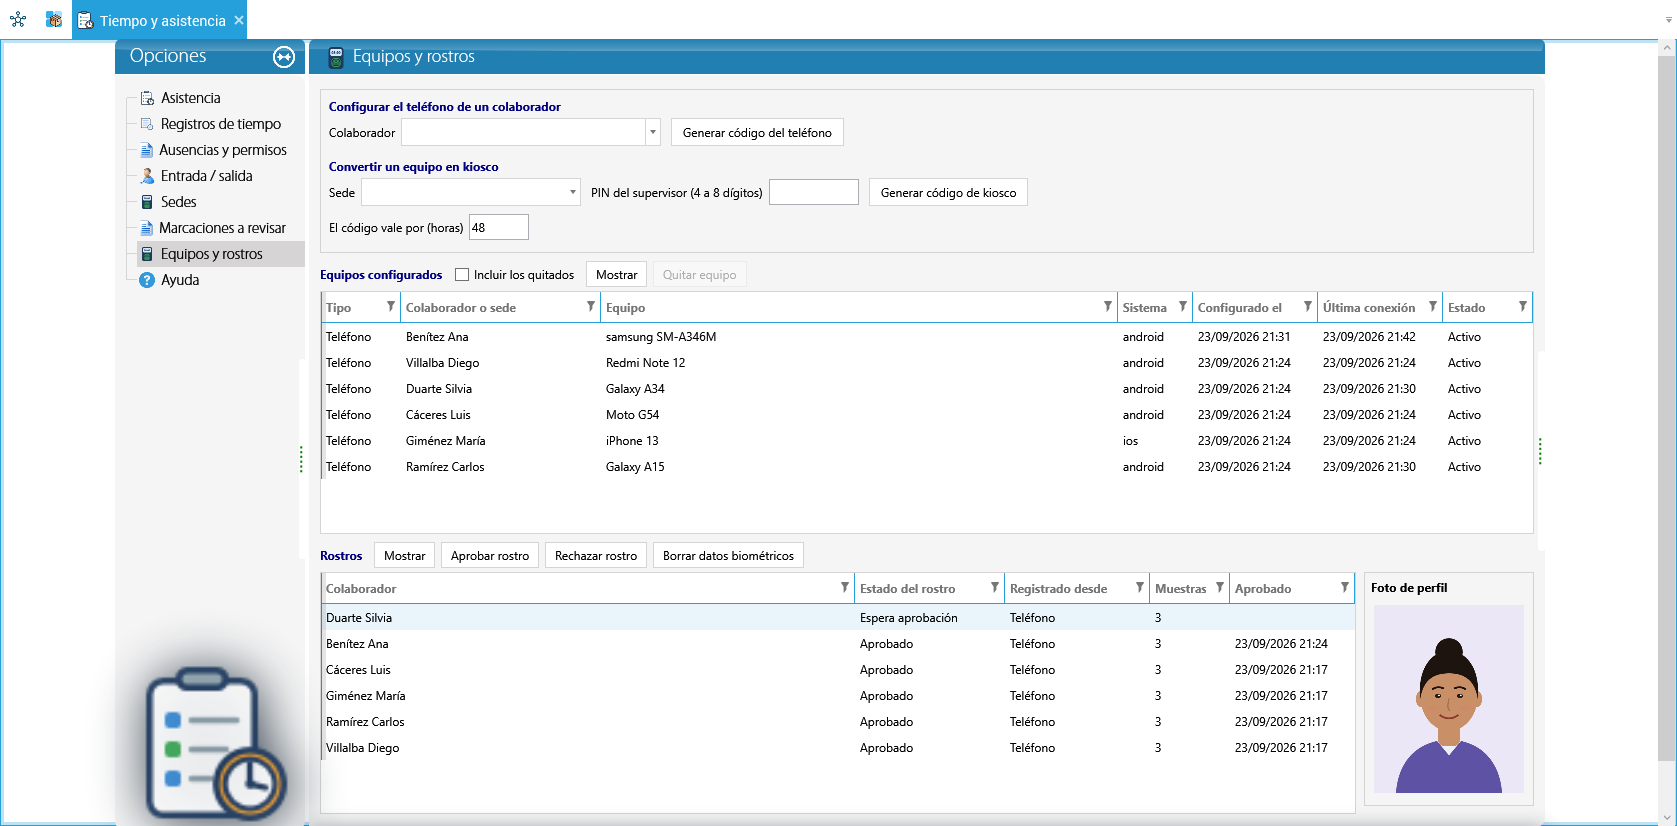
Task: Filter the Última conexión column
Action: pyautogui.click(x=1432, y=307)
